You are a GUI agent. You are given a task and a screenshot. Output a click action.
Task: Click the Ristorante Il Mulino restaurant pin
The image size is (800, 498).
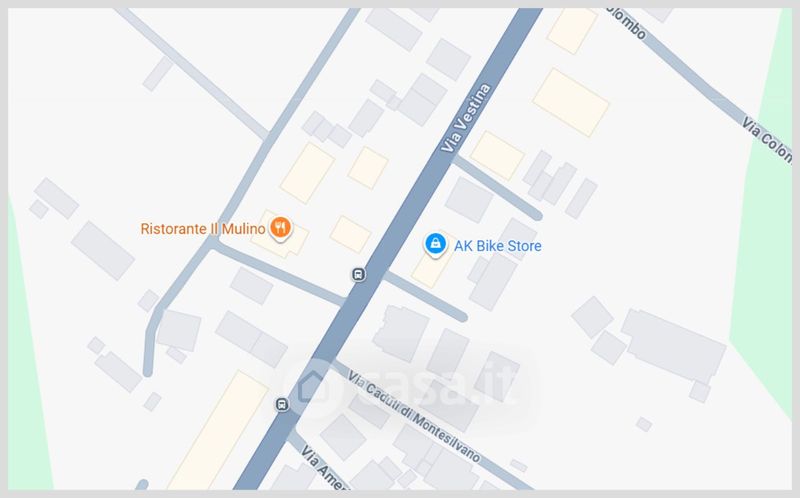click(280, 227)
